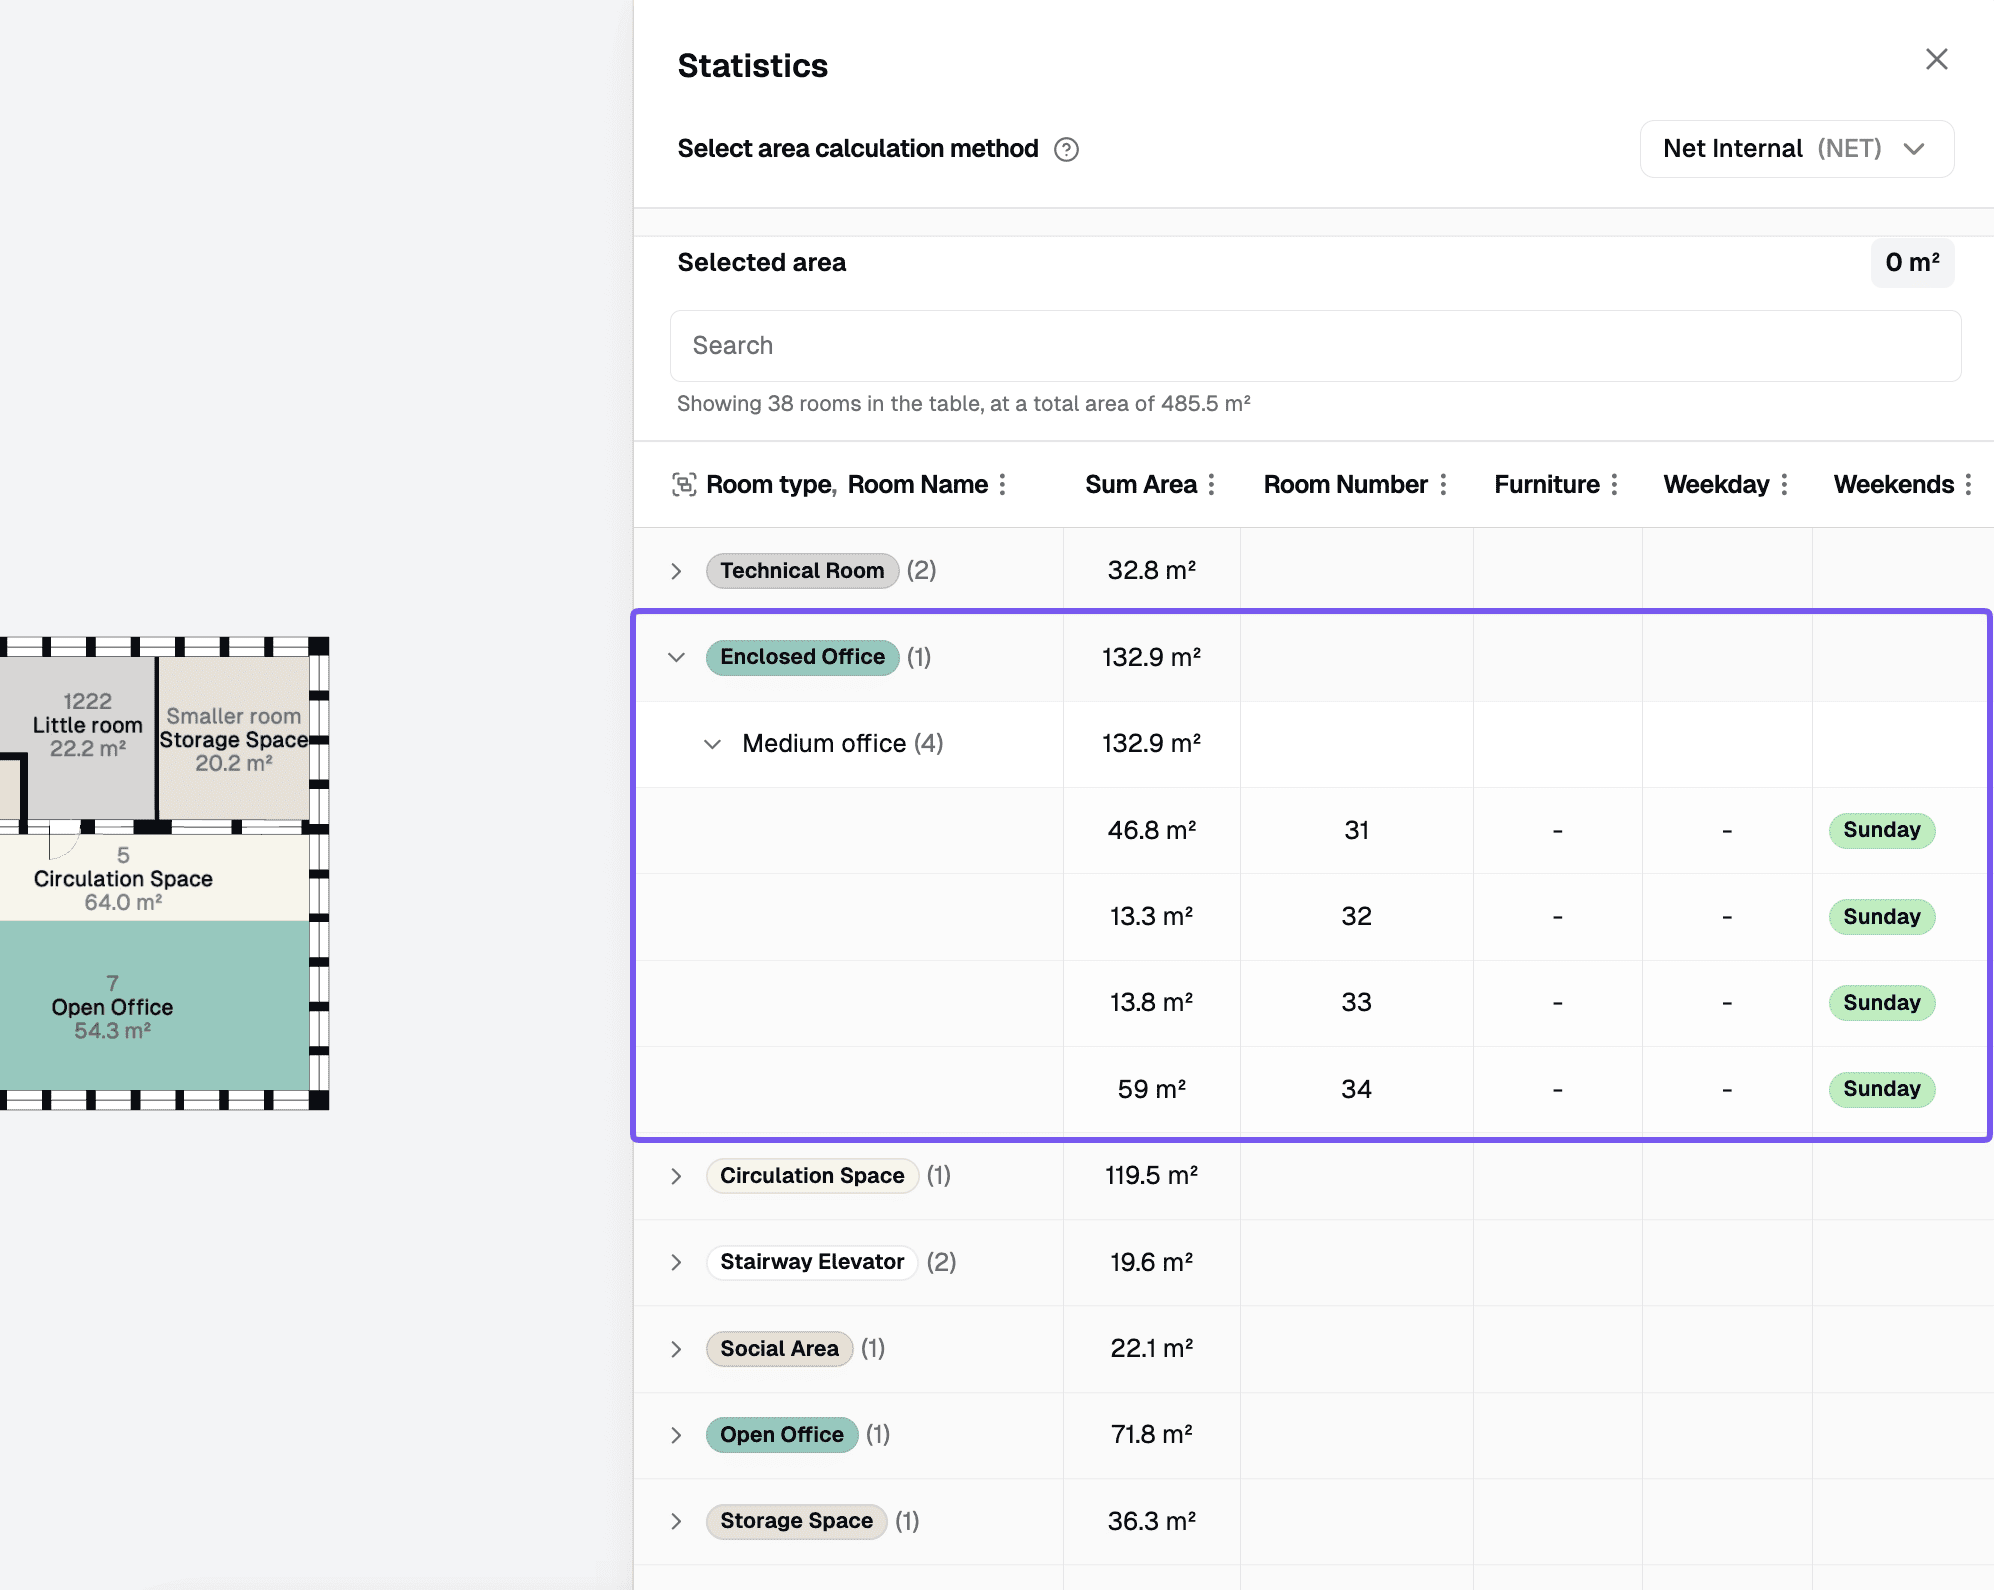Click the grouping icon beside Room type header
Image resolution: width=1994 pixels, height=1590 pixels.
click(684, 485)
